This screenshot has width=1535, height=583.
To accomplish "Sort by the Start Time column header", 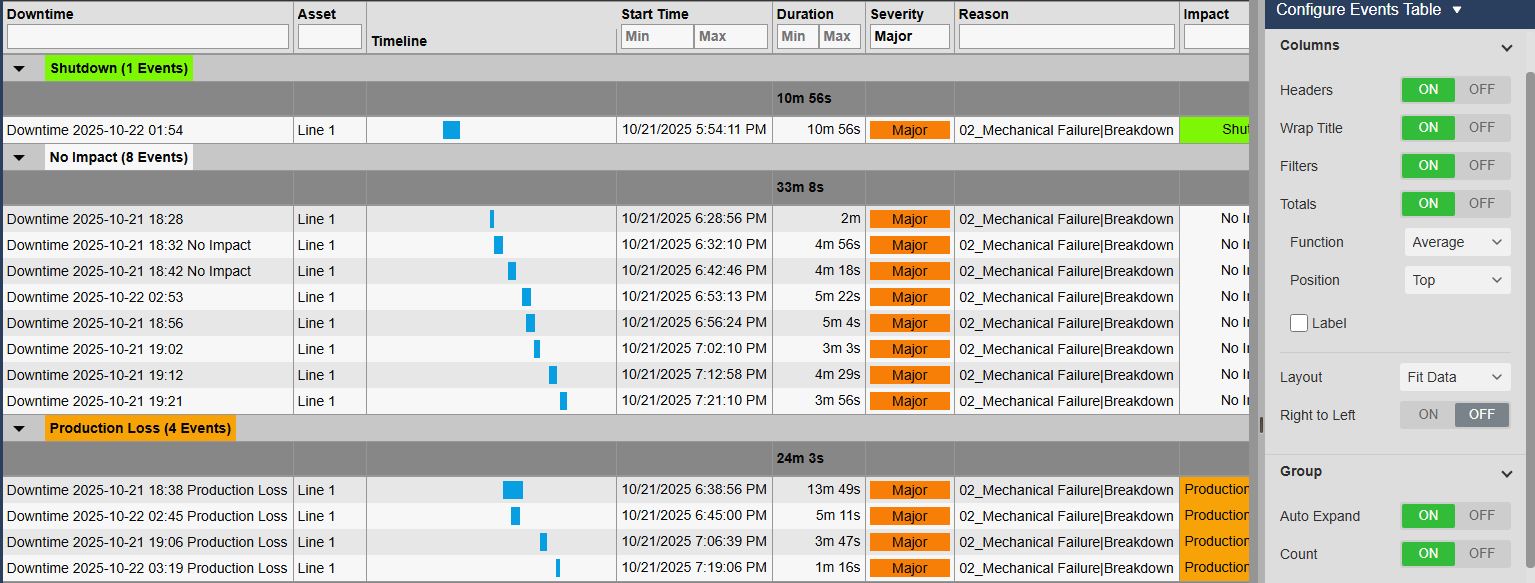I will pyautogui.click(x=655, y=14).
